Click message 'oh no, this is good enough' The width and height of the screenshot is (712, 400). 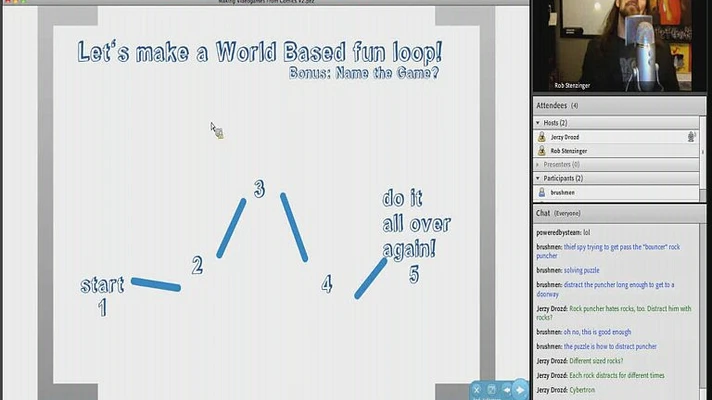[597, 332]
